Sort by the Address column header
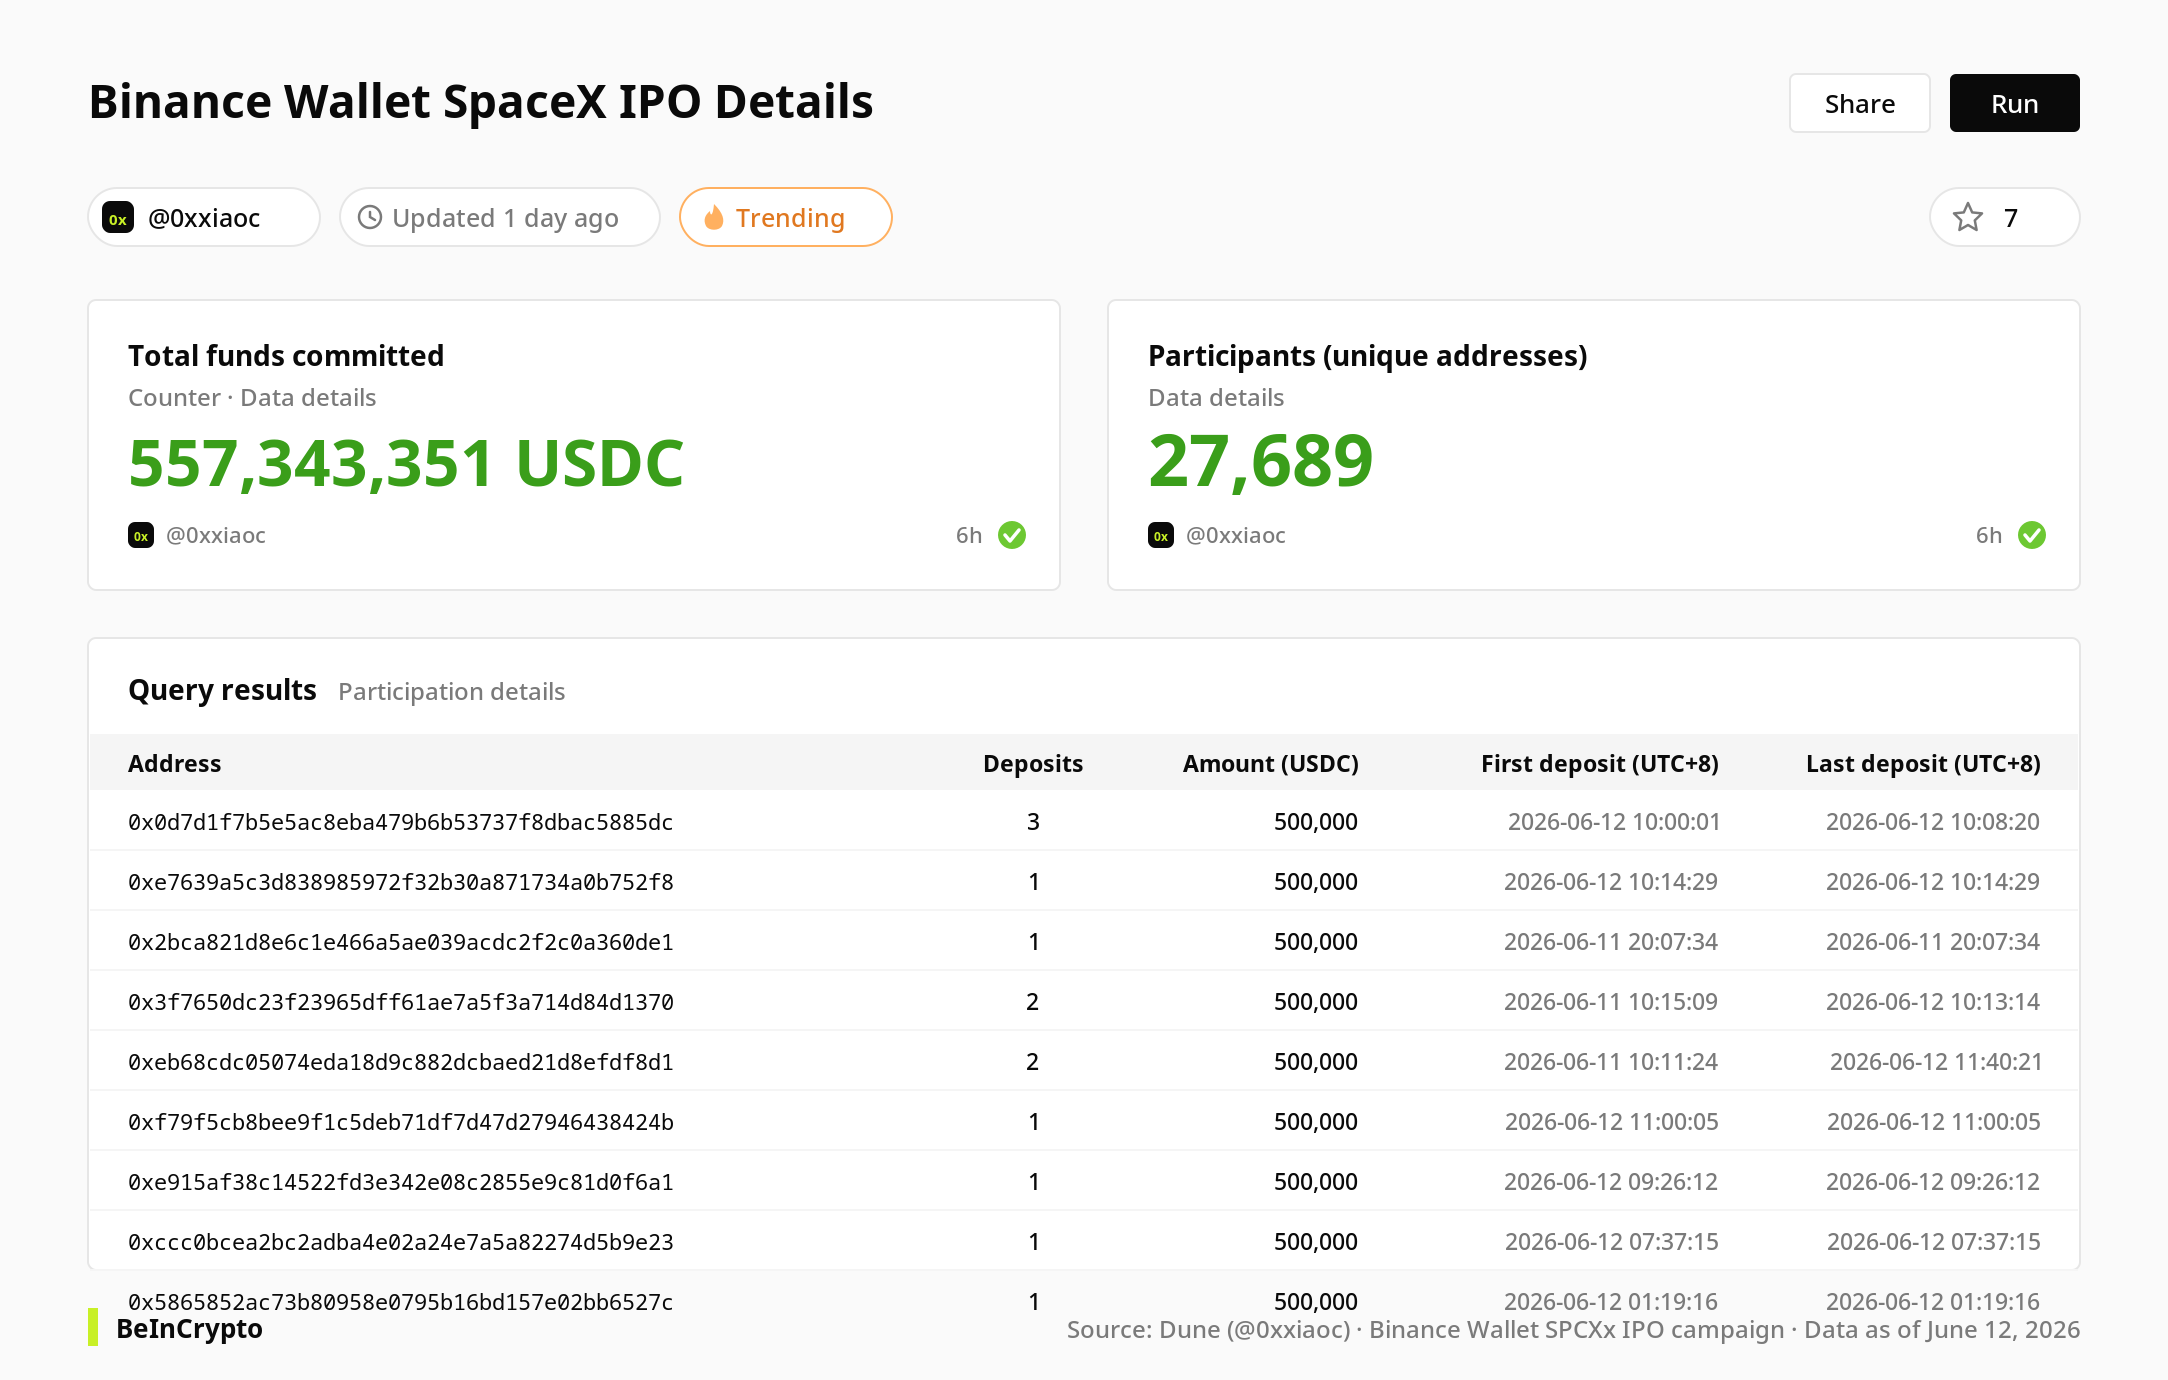Viewport: 2168px width, 1380px height. click(x=175, y=763)
